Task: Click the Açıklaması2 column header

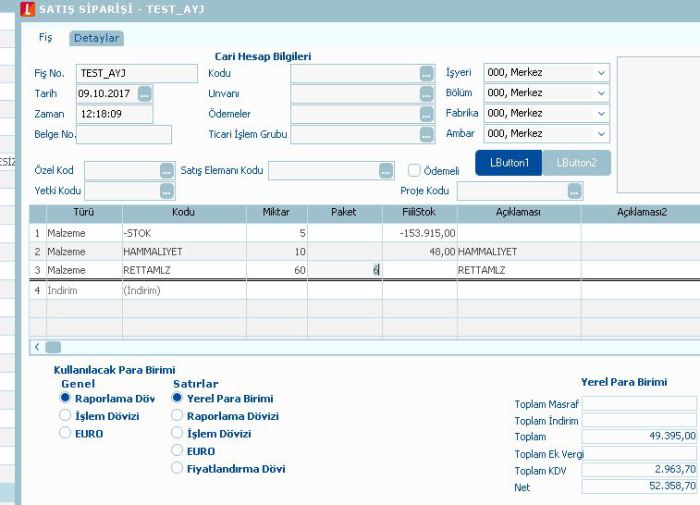Action: tap(641, 213)
